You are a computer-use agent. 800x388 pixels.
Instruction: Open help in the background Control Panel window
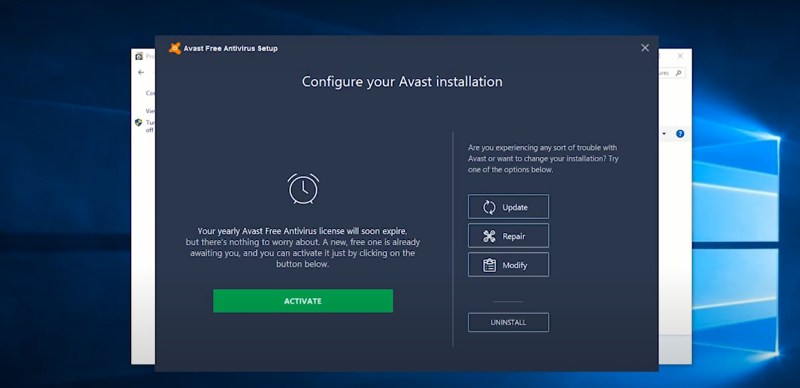680,134
